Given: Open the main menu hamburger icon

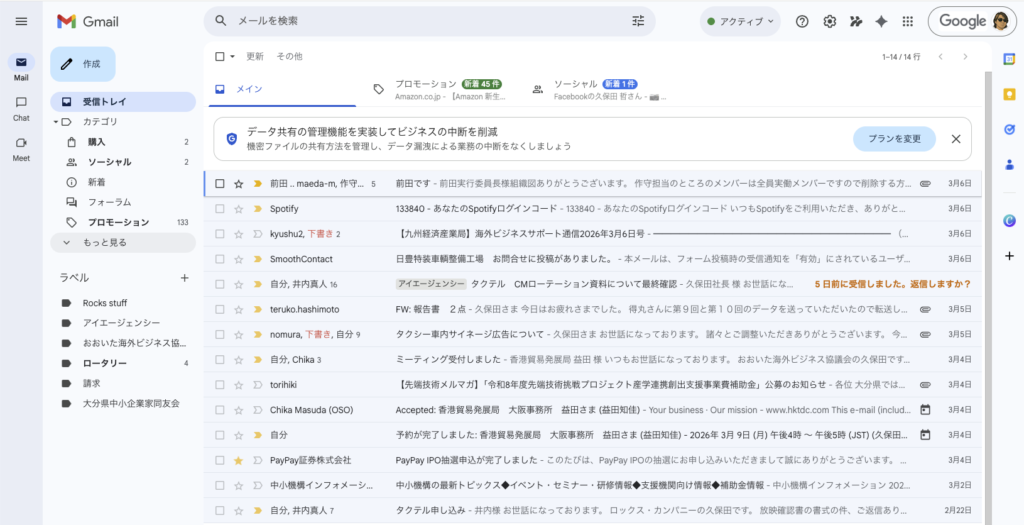Looking at the screenshot, I should coord(21,21).
